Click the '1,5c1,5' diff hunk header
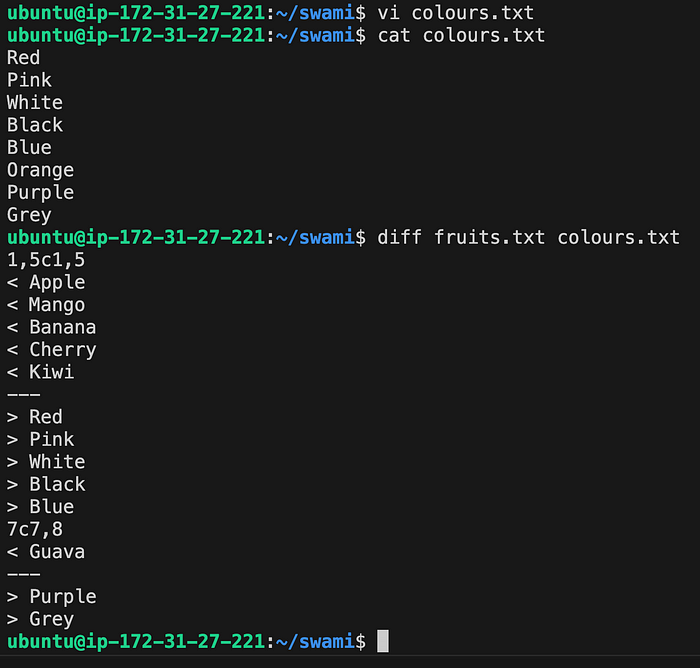 (46, 260)
